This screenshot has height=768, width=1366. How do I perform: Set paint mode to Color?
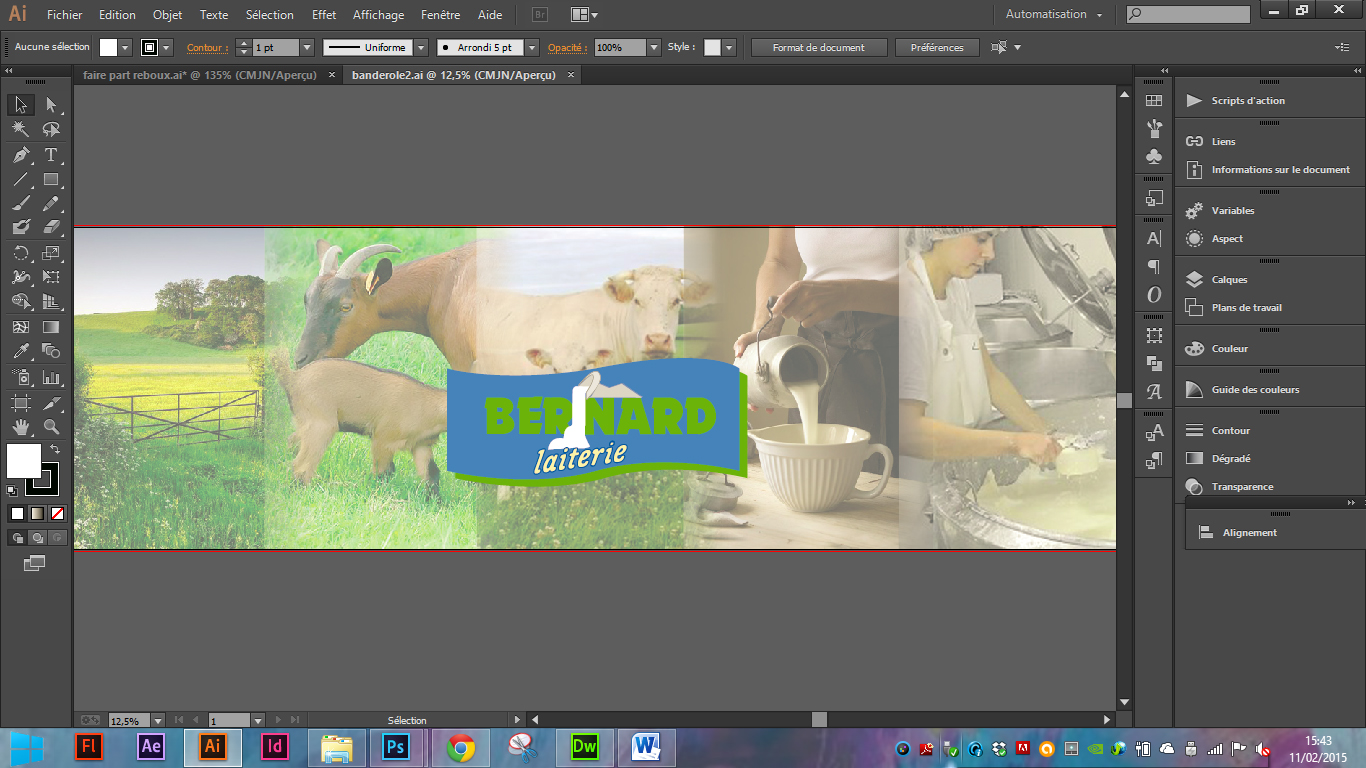(x=17, y=514)
